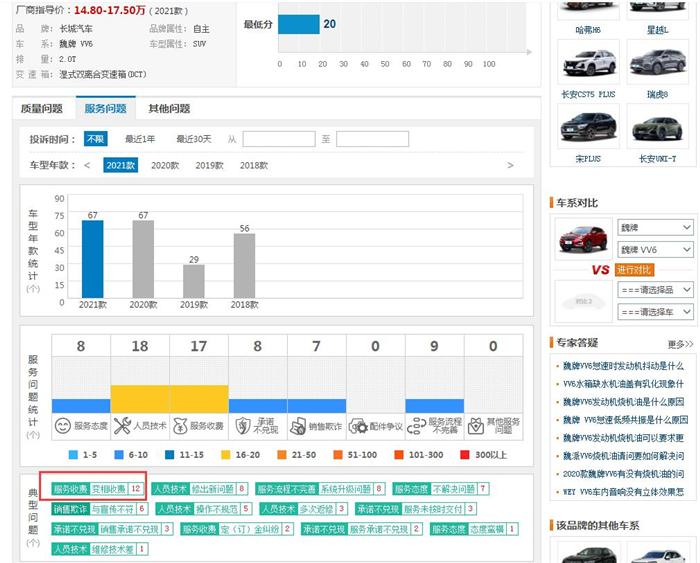This screenshot has height=563, width=700.
Task: Open article VV6水箱缺水机油盖有乳化现象
Action: (x=623, y=384)
